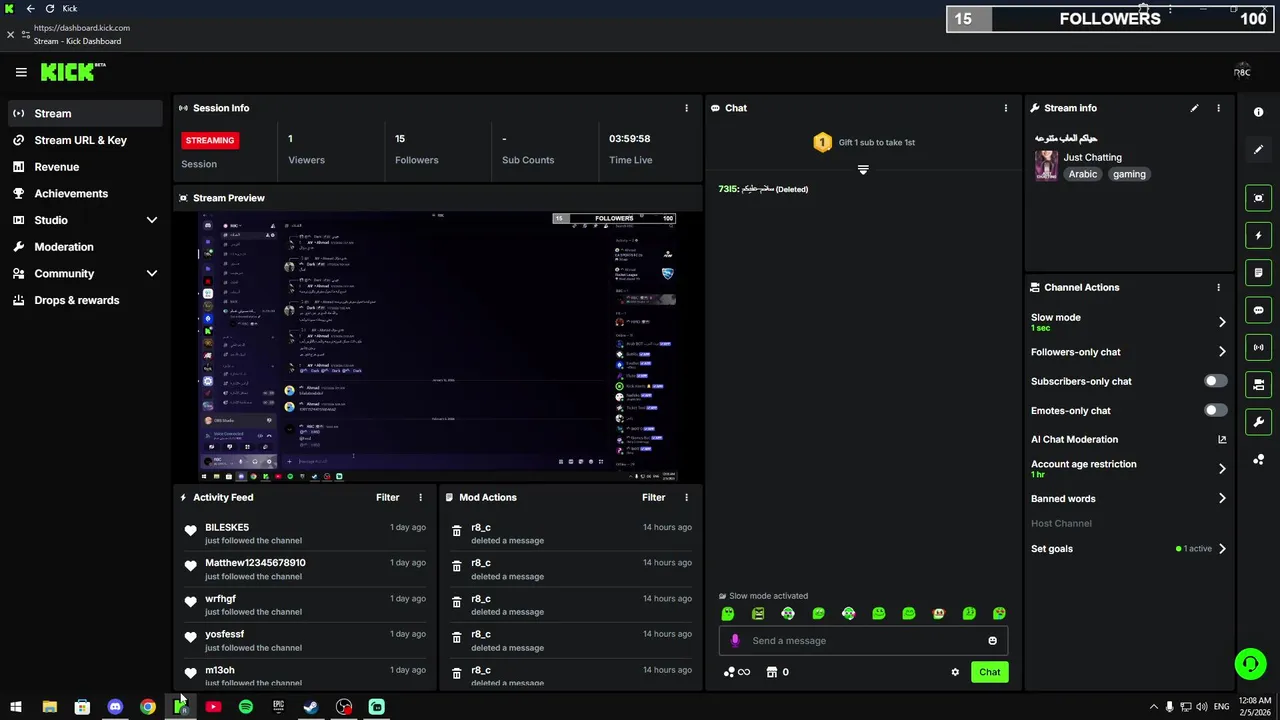The image size is (1280, 720).
Task: Insert the last green emote with heart eyes
Action: click(x=999, y=614)
